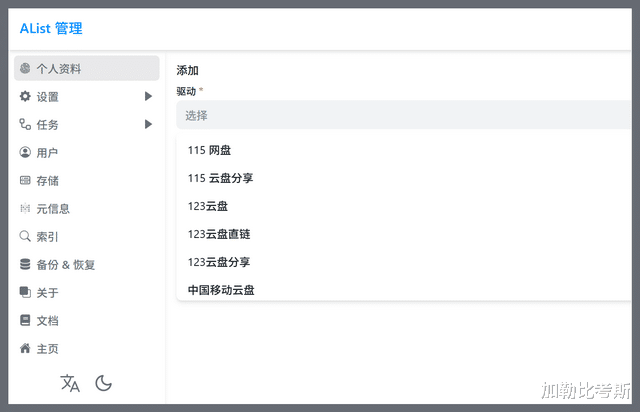
Task: Toggle dark mode with moon icon
Action: (x=103, y=383)
